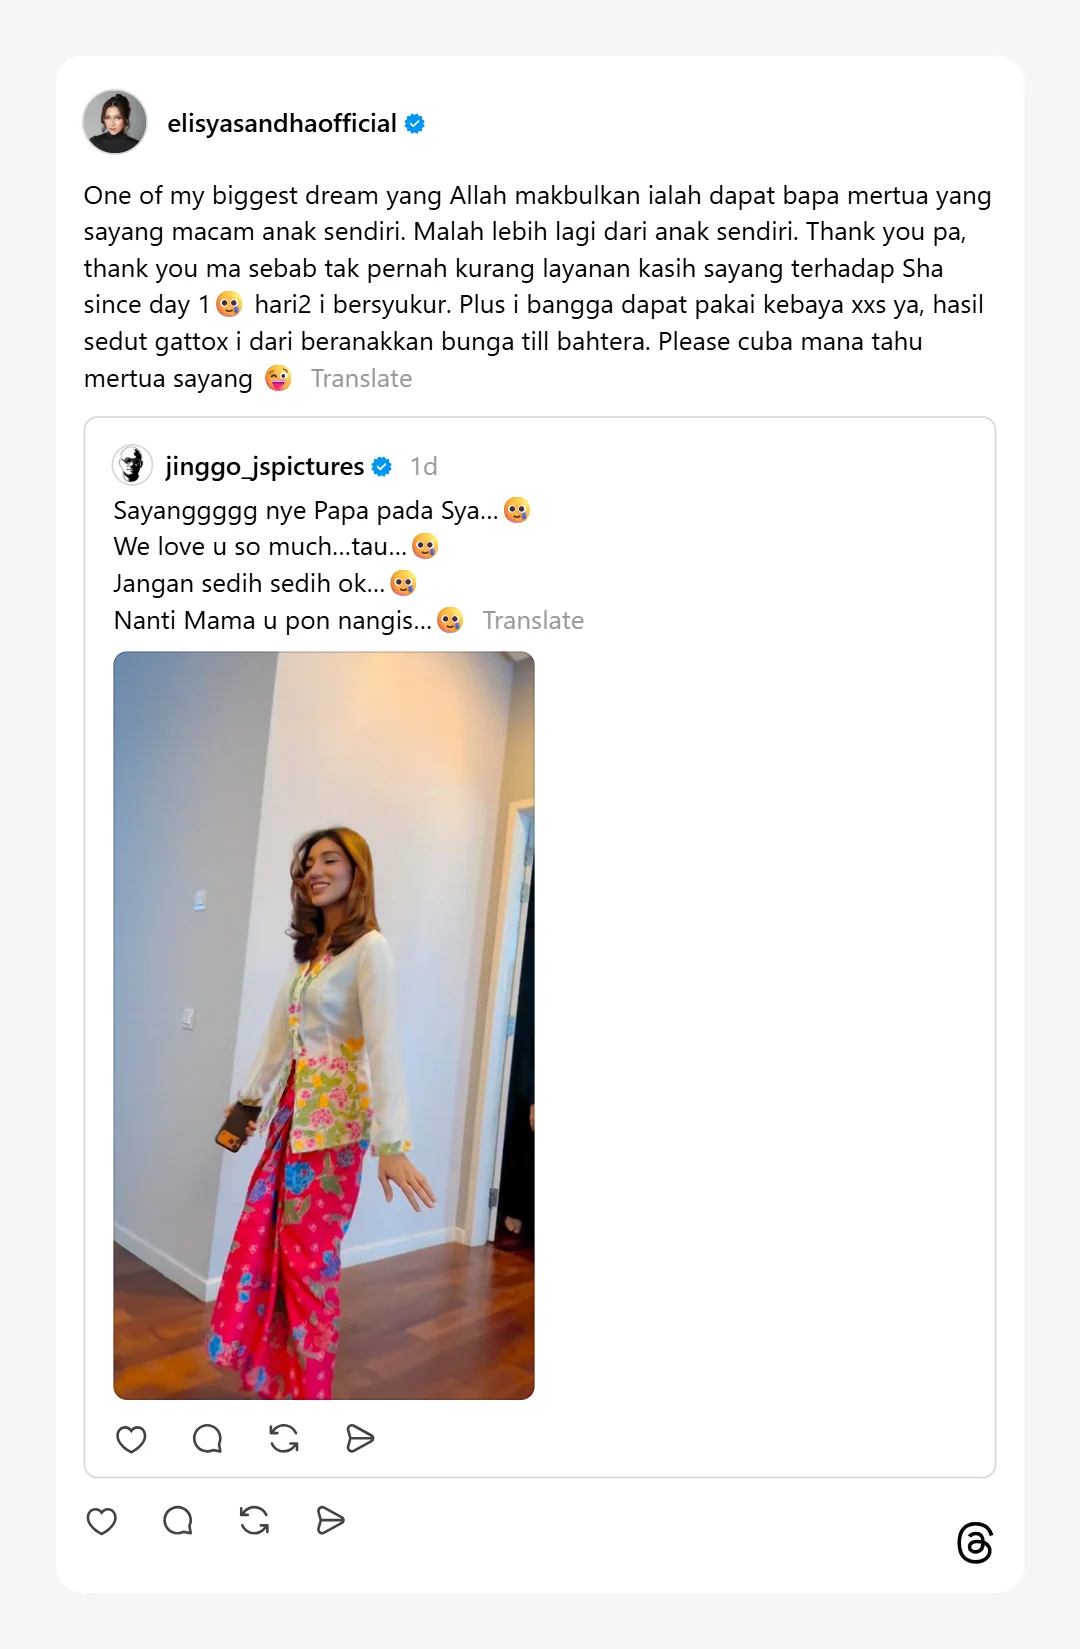This screenshot has width=1080, height=1649.
Task: Open the Threads logo
Action: click(975, 1543)
